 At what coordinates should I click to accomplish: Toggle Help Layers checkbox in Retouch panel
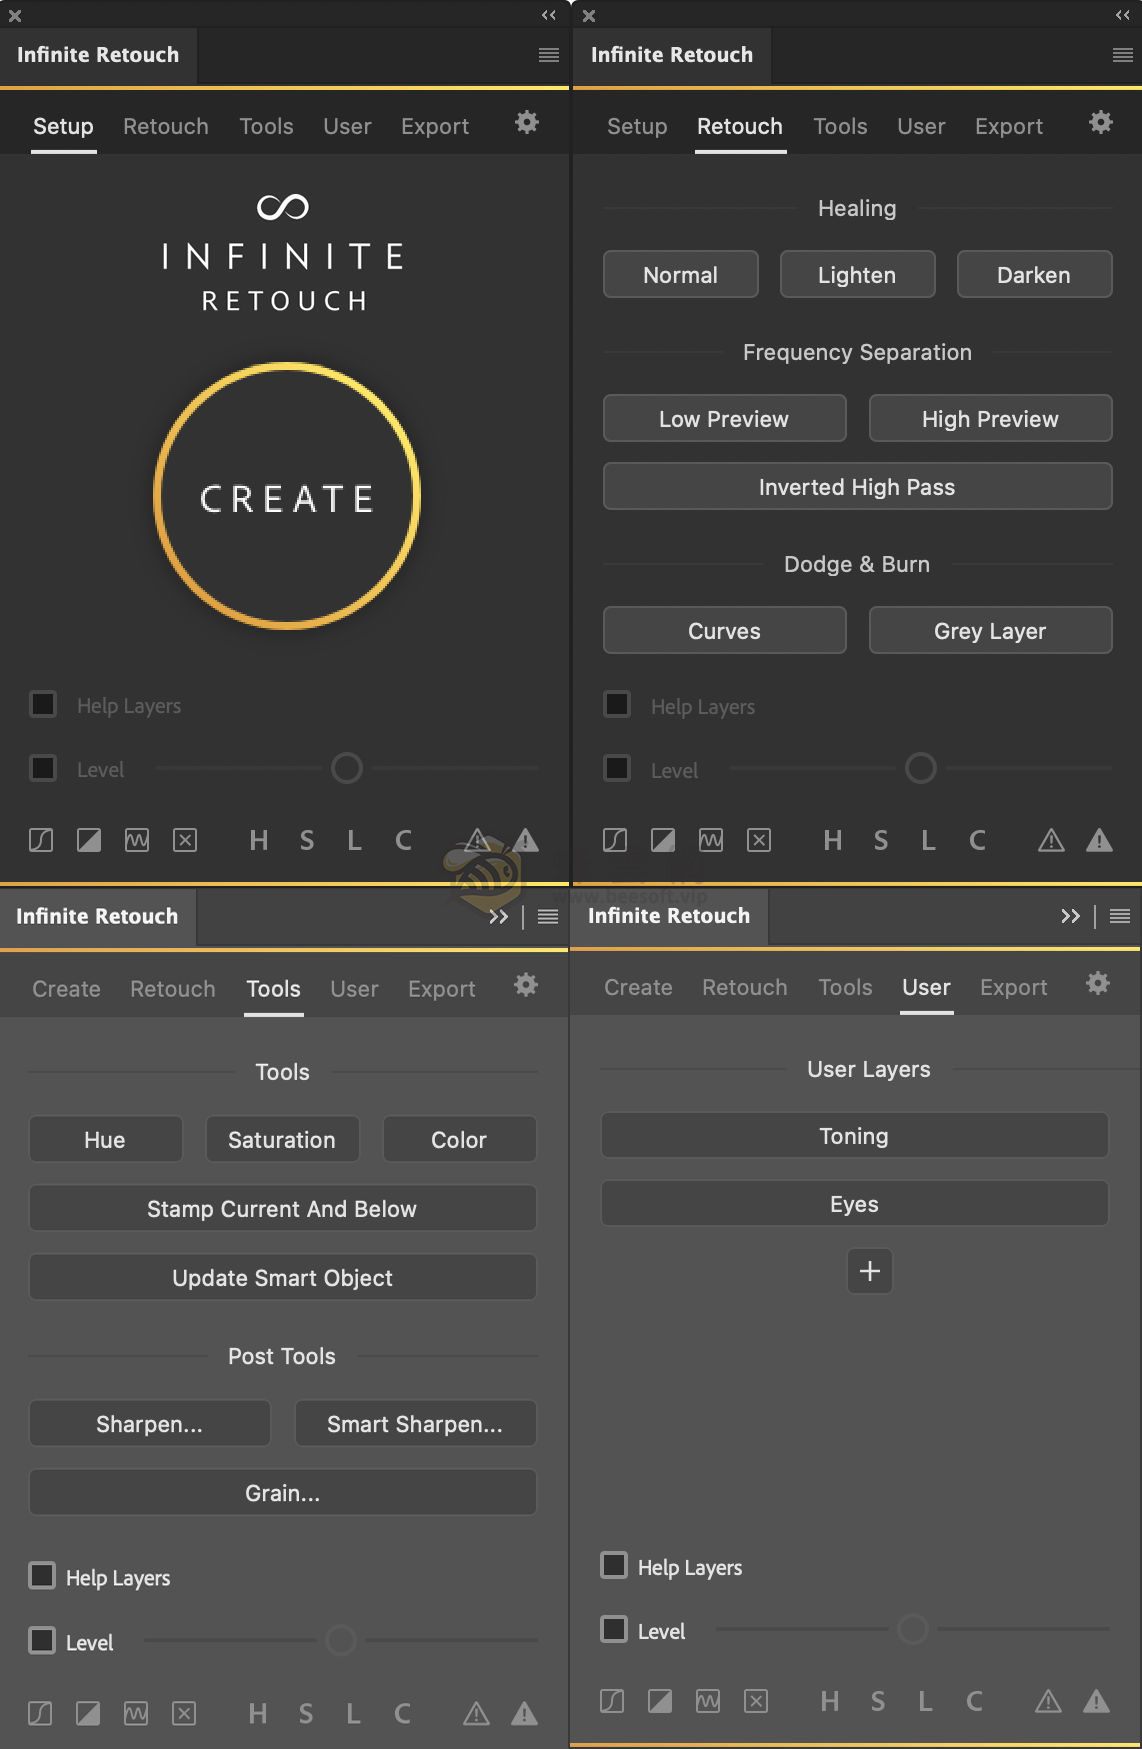pos(617,704)
